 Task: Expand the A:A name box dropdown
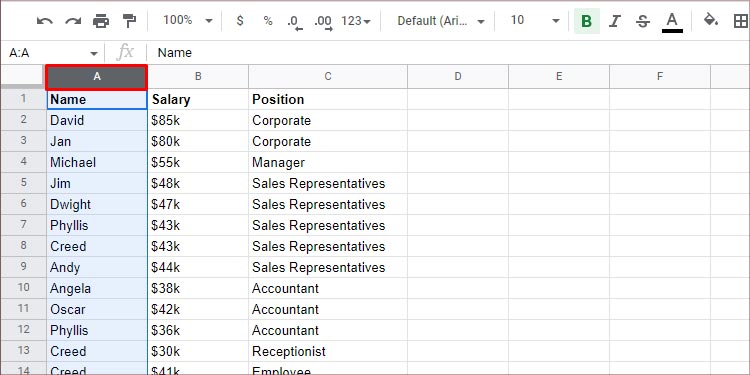click(94, 53)
